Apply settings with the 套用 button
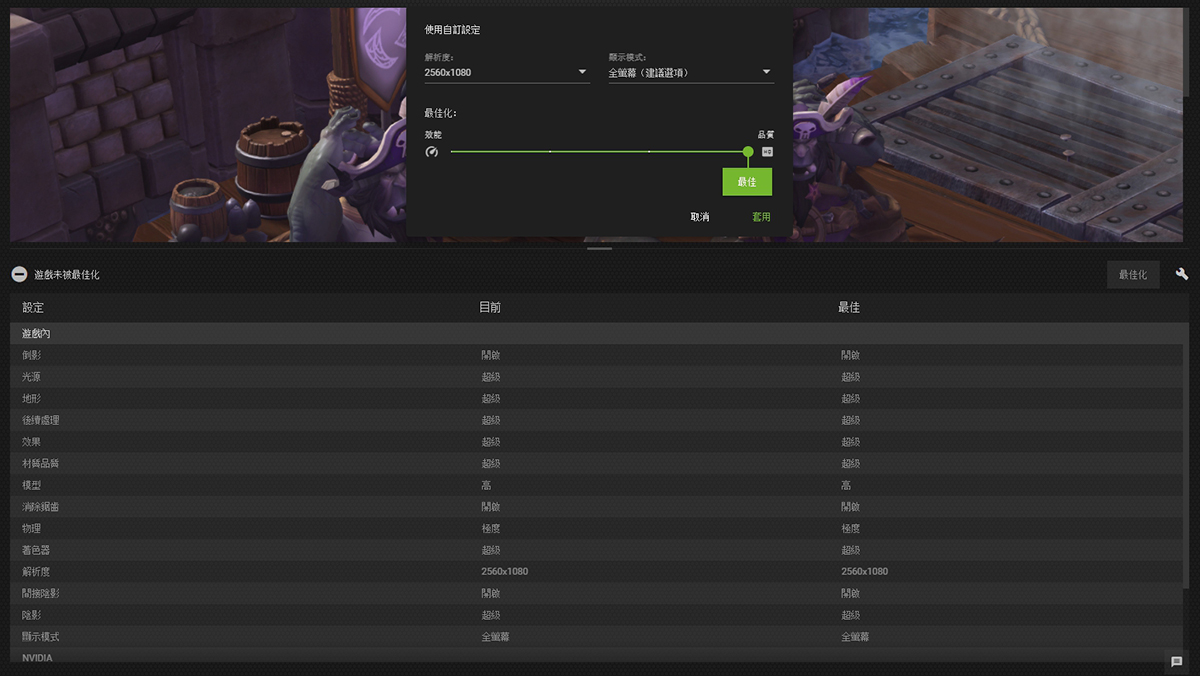 [x=761, y=217]
